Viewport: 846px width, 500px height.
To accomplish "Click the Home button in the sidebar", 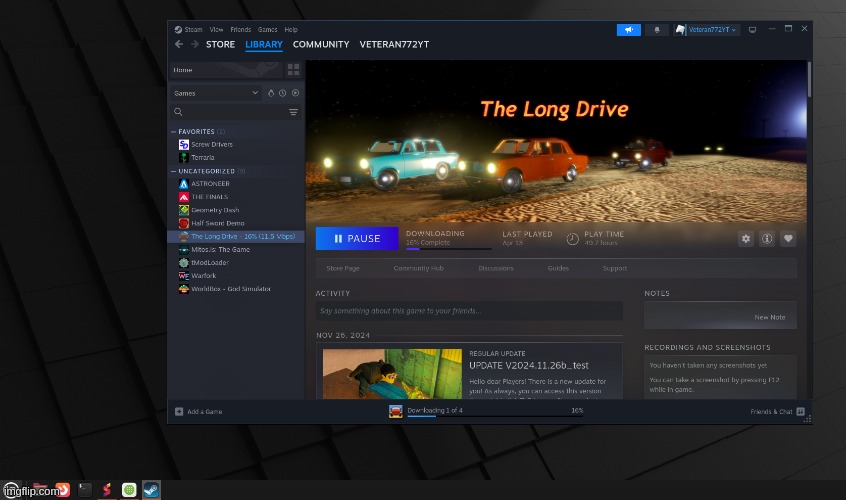I will point(226,70).
